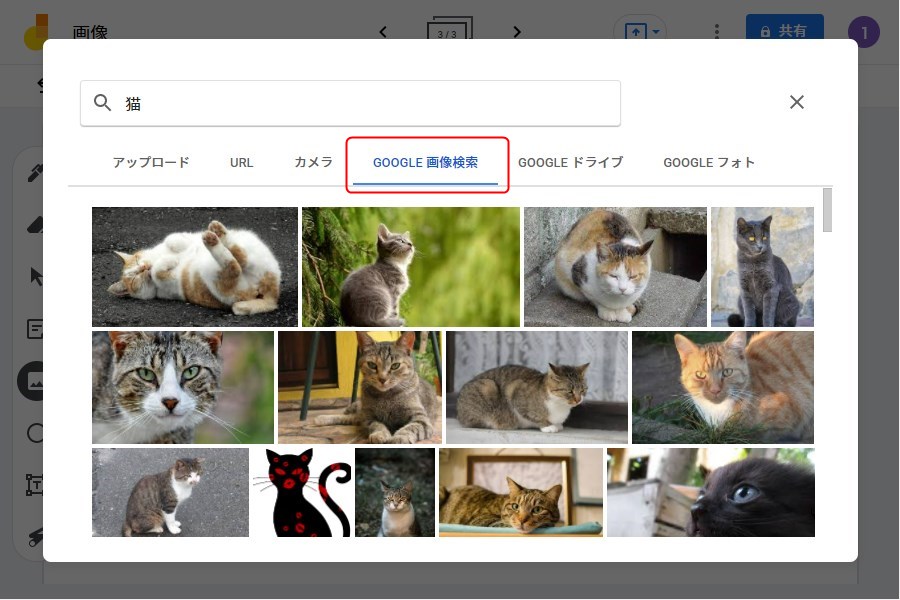Select the tabby lying by yellow wall
The width and height of the screenshot is (900, 600).
(360, 388)
